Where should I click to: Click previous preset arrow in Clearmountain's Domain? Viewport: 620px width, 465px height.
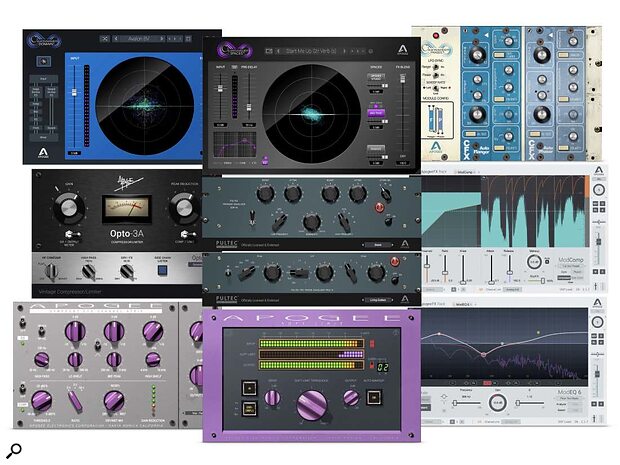(x=116, y=39)
